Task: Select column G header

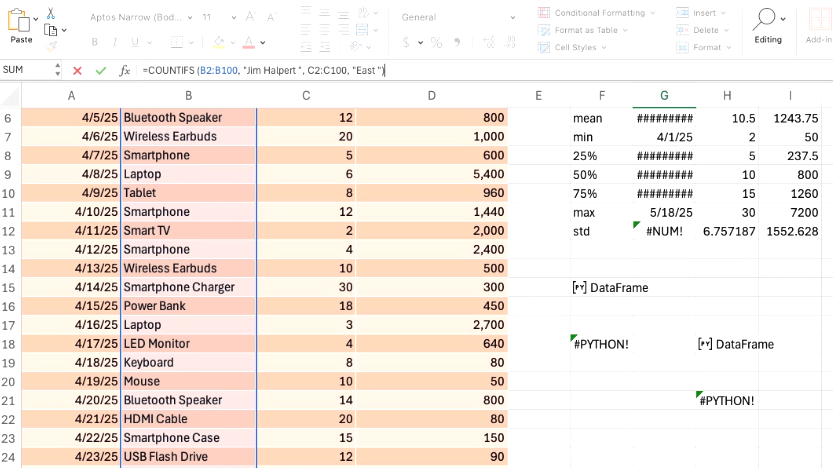Action: point(664,96)
